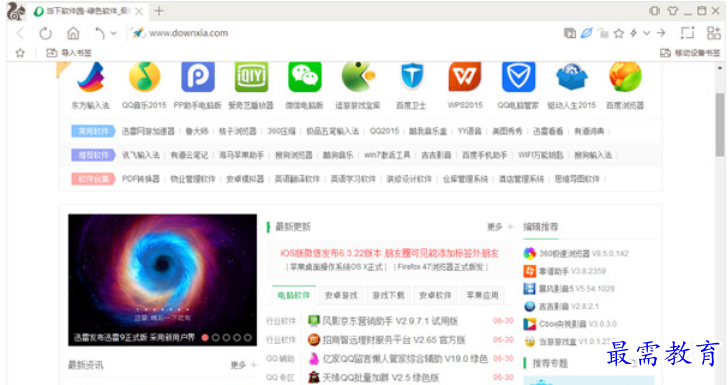This screenshot has width=728, height=385.
Task: Bookmark this page with star icon in address bar
Action: [618, 33]
